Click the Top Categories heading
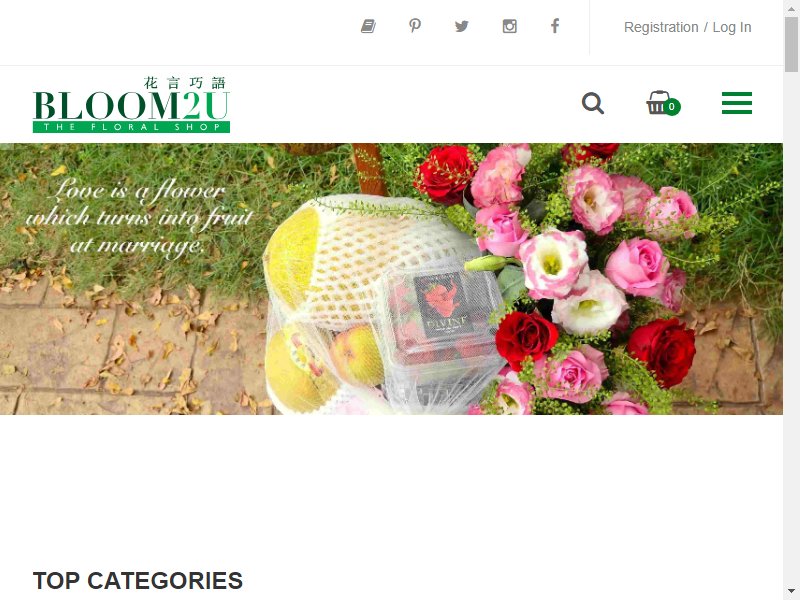 tap(138, 581)
